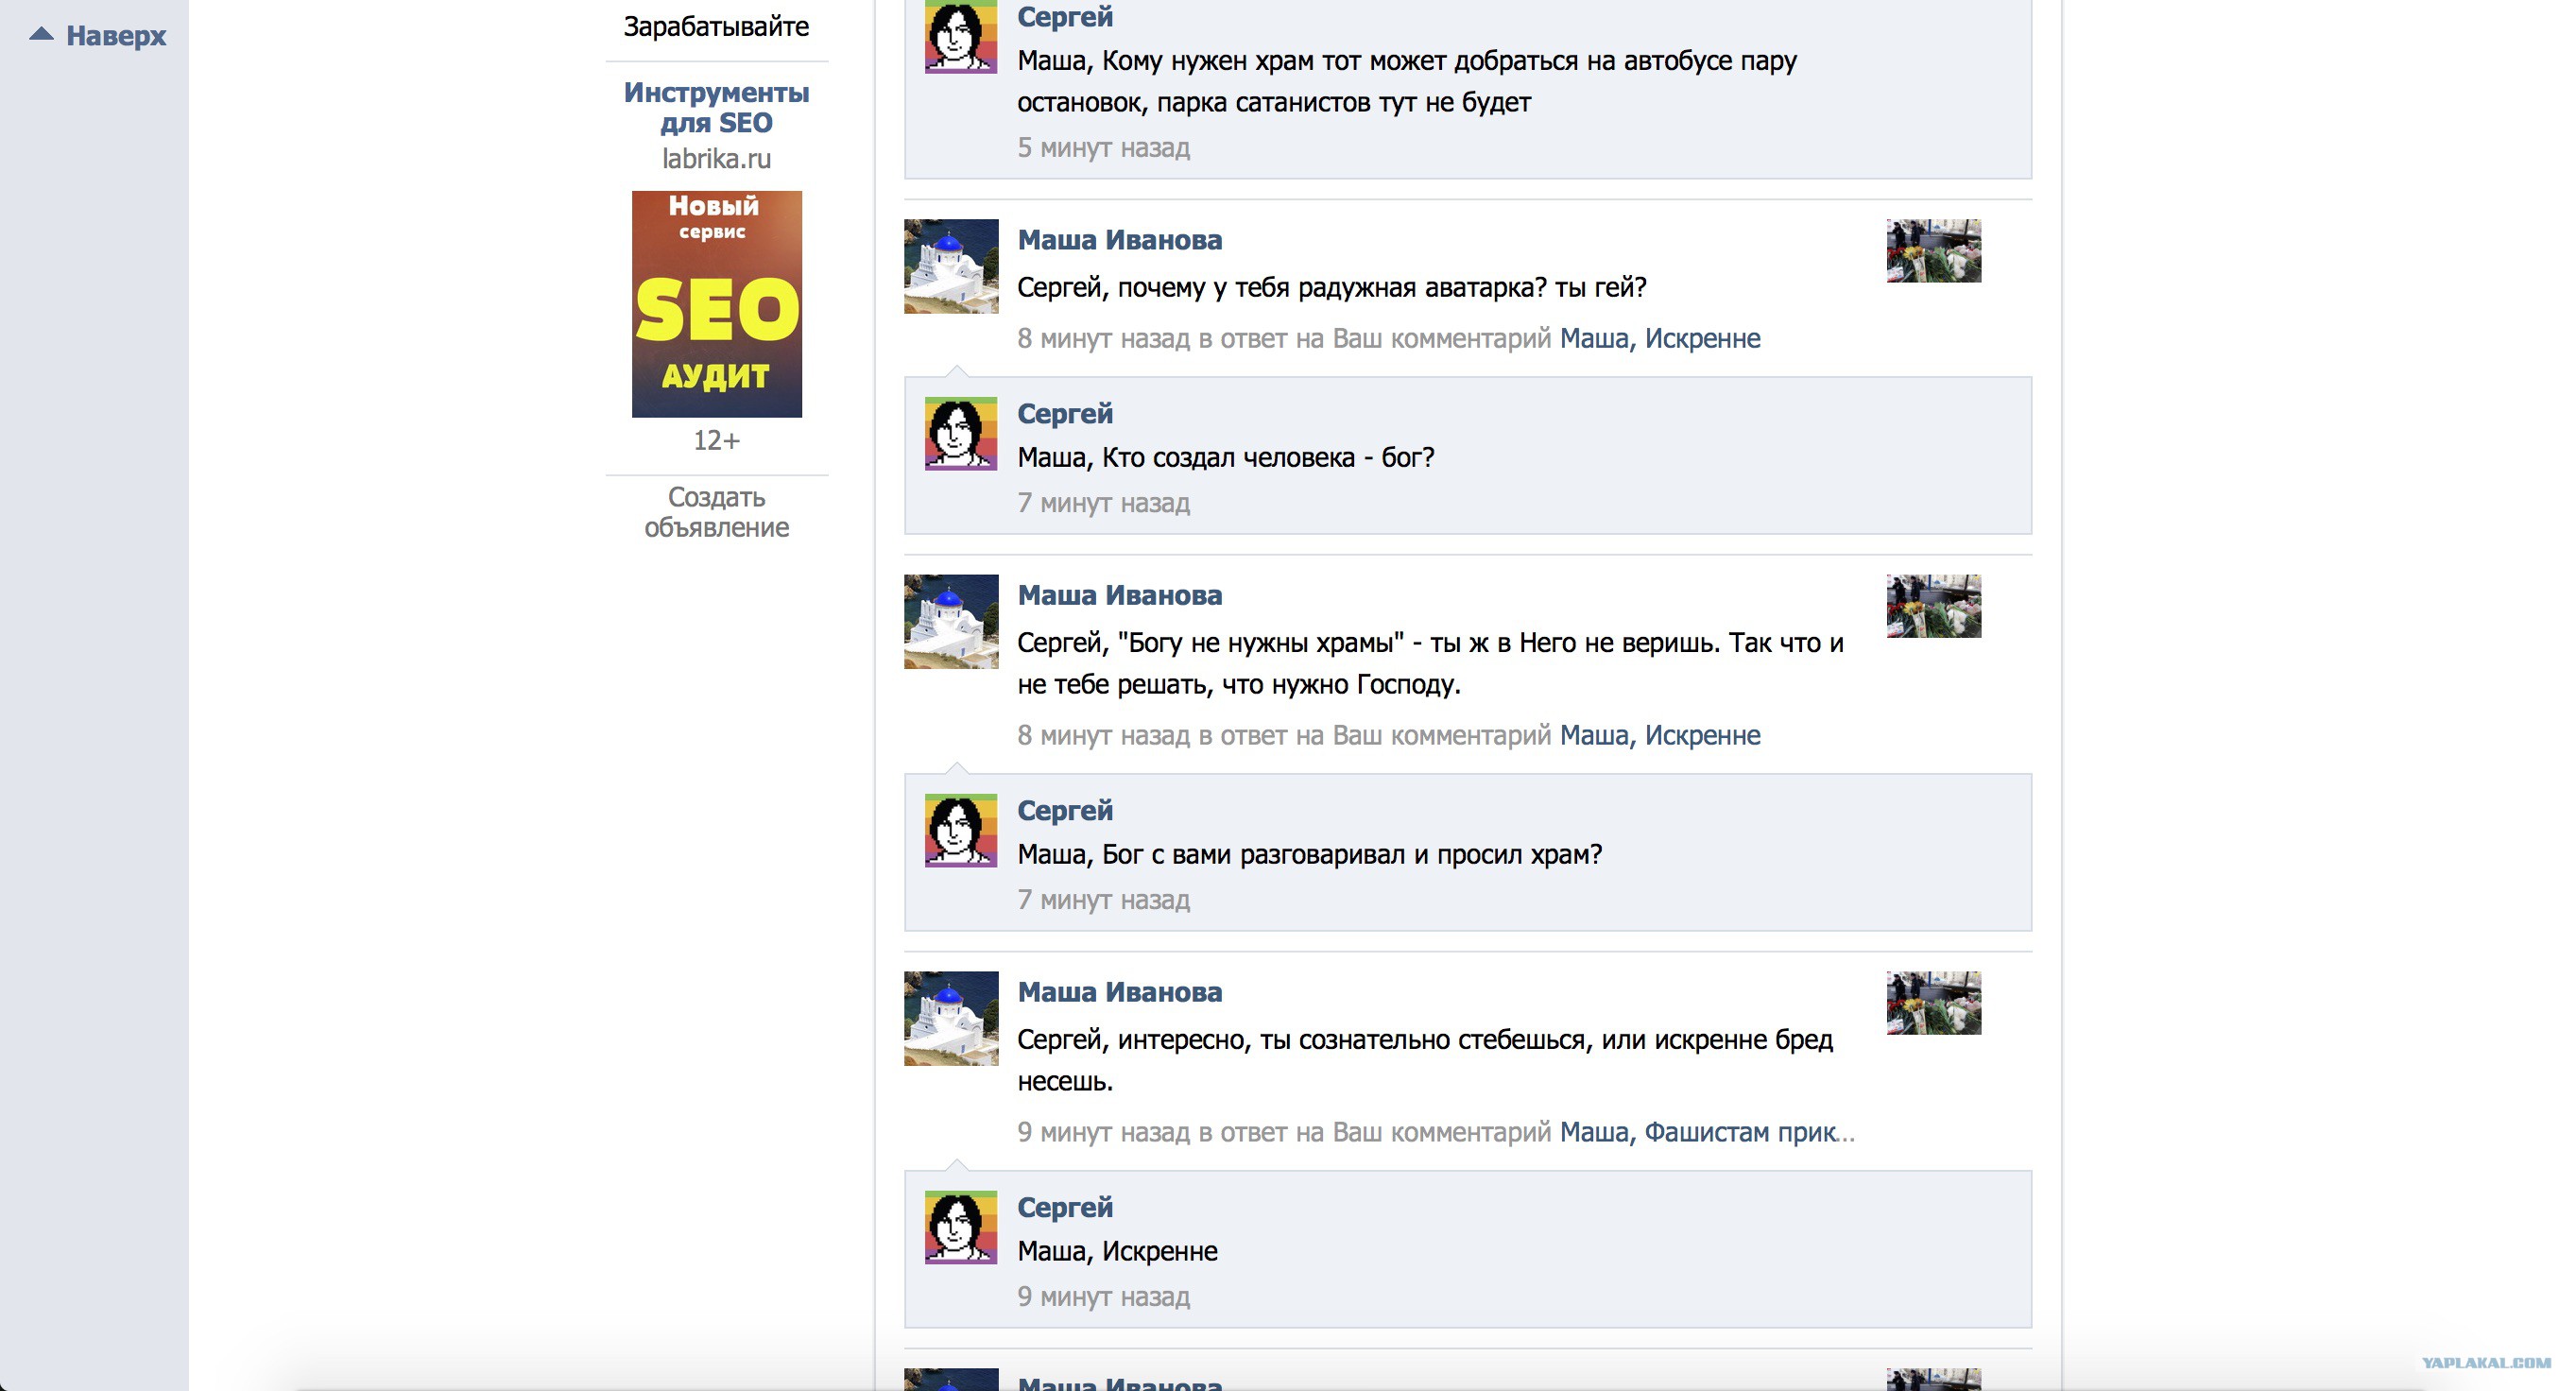Open the Инструменты для SEO ad link
The height and width of the screenshot is (1391, 2576).
(716, 107)
